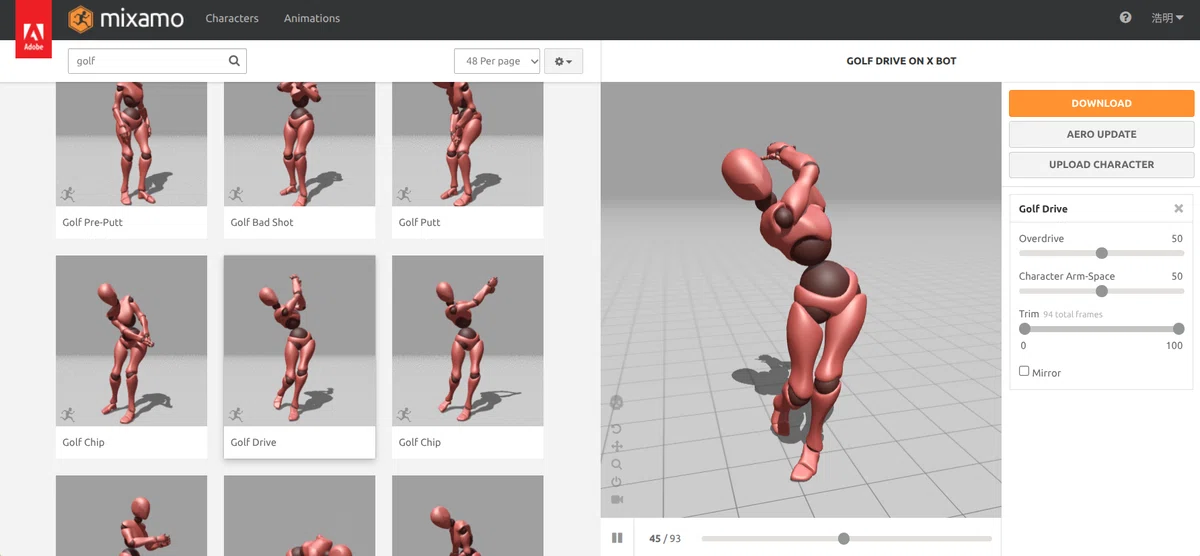Click running-man icon on Golf Pre-Putt thumbnail
Viewport: 1200px width, 556px height.
(x=68, y=194)
